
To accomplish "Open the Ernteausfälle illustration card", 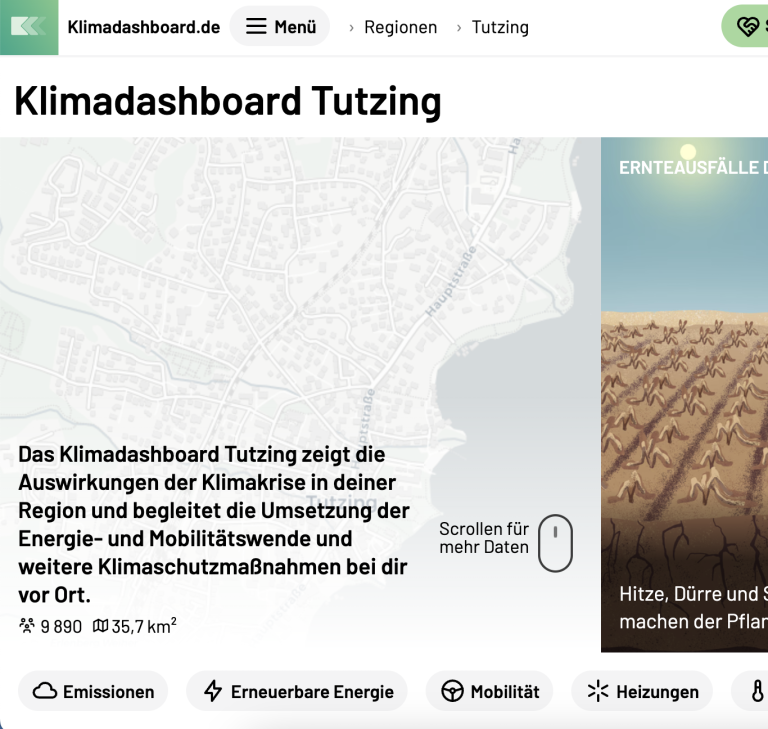I will pos(684,395).
